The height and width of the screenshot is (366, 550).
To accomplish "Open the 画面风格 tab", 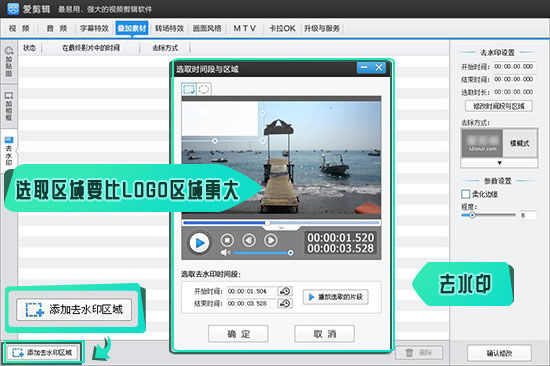I will click(207, 28).
